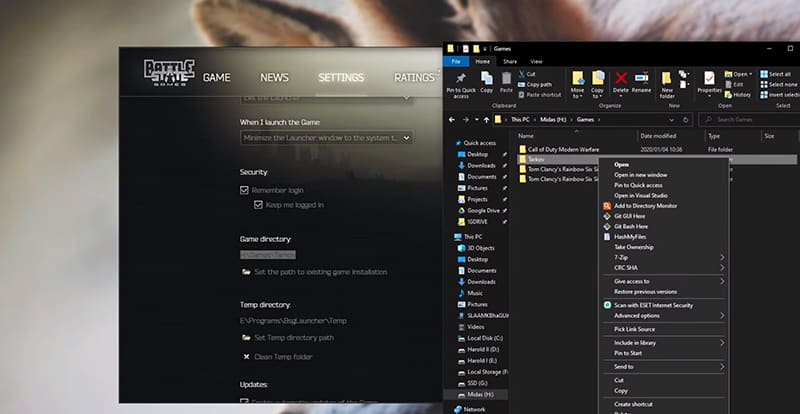Click Add to Directory Monitor context entry

pos(645,206)
